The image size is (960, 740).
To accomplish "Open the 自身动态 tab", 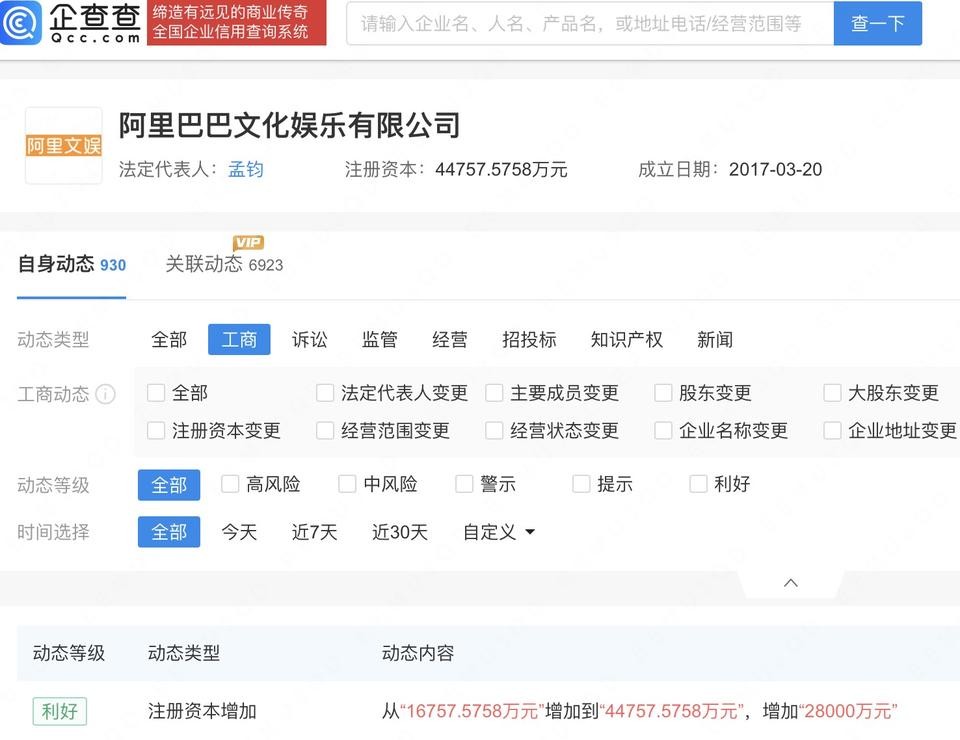I will [56, 264].
